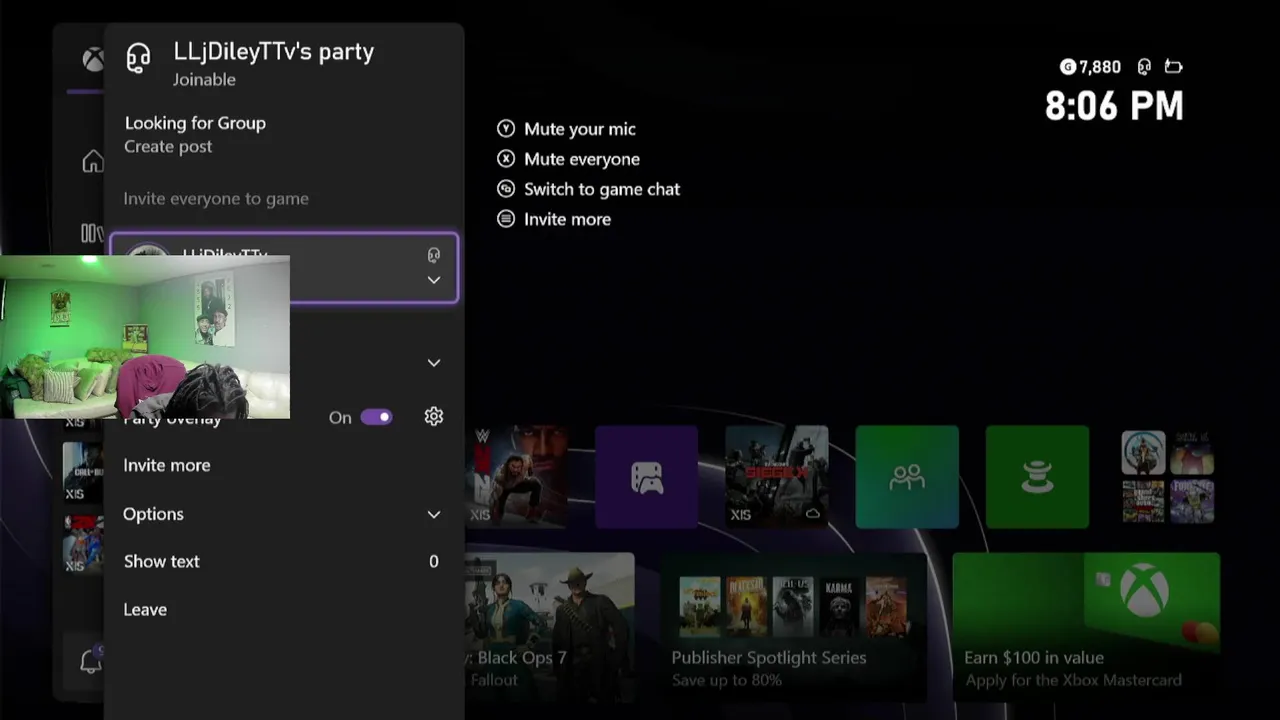Turn off the Party overlay toggle

(x=377, y=417)
